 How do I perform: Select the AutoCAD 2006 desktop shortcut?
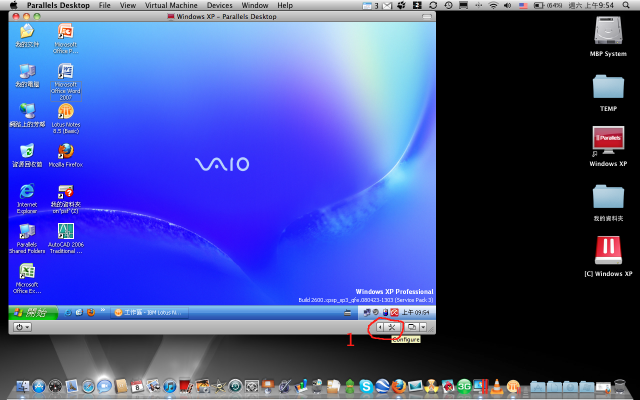pyautogui.click(x=65, y=238)
